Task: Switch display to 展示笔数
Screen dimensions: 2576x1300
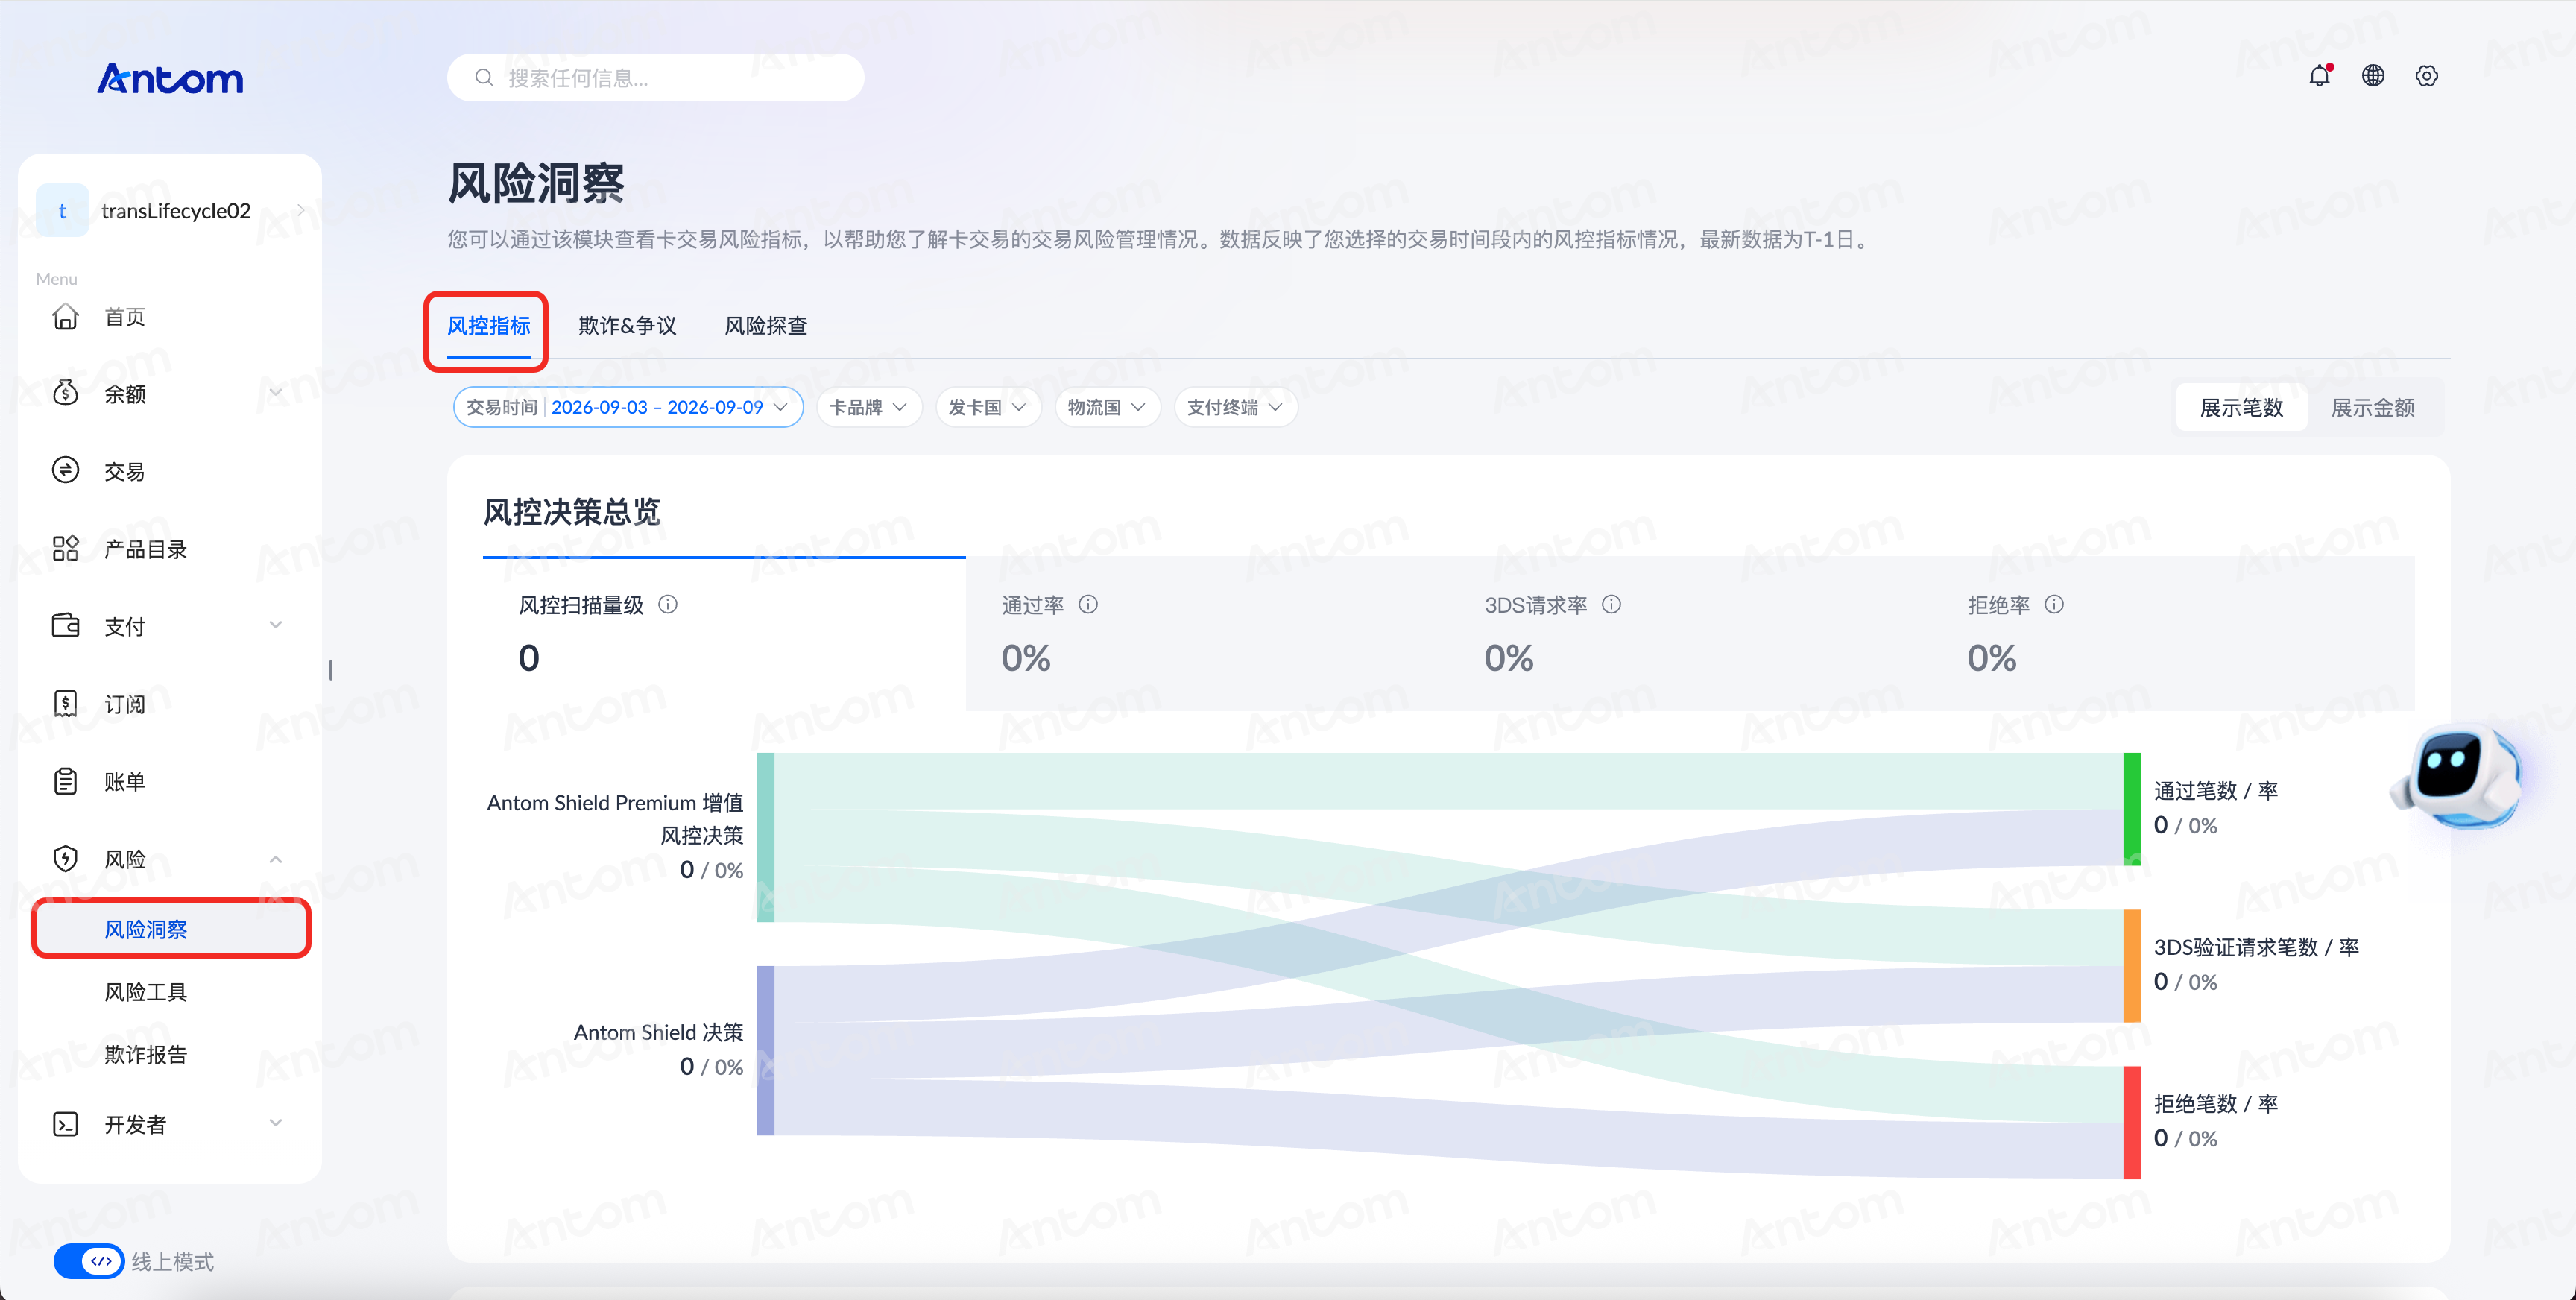Action: 2241,408
